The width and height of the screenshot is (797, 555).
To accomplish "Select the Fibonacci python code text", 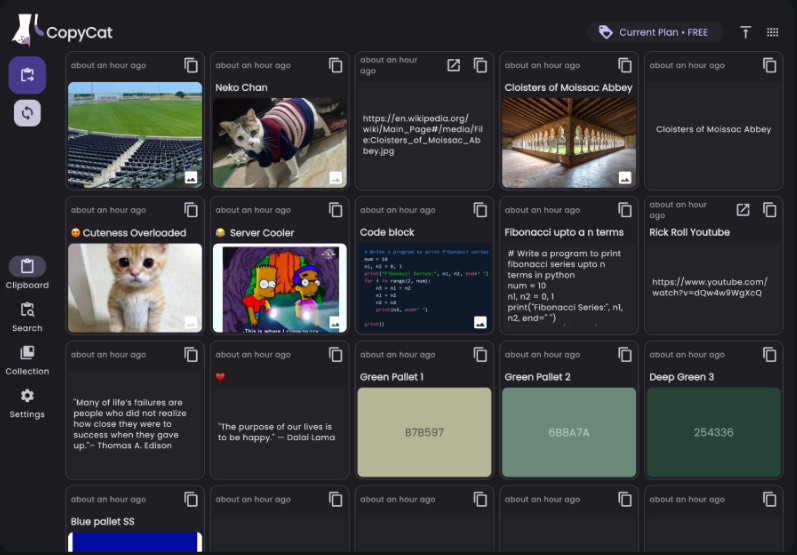I will (x=565, y=286).
